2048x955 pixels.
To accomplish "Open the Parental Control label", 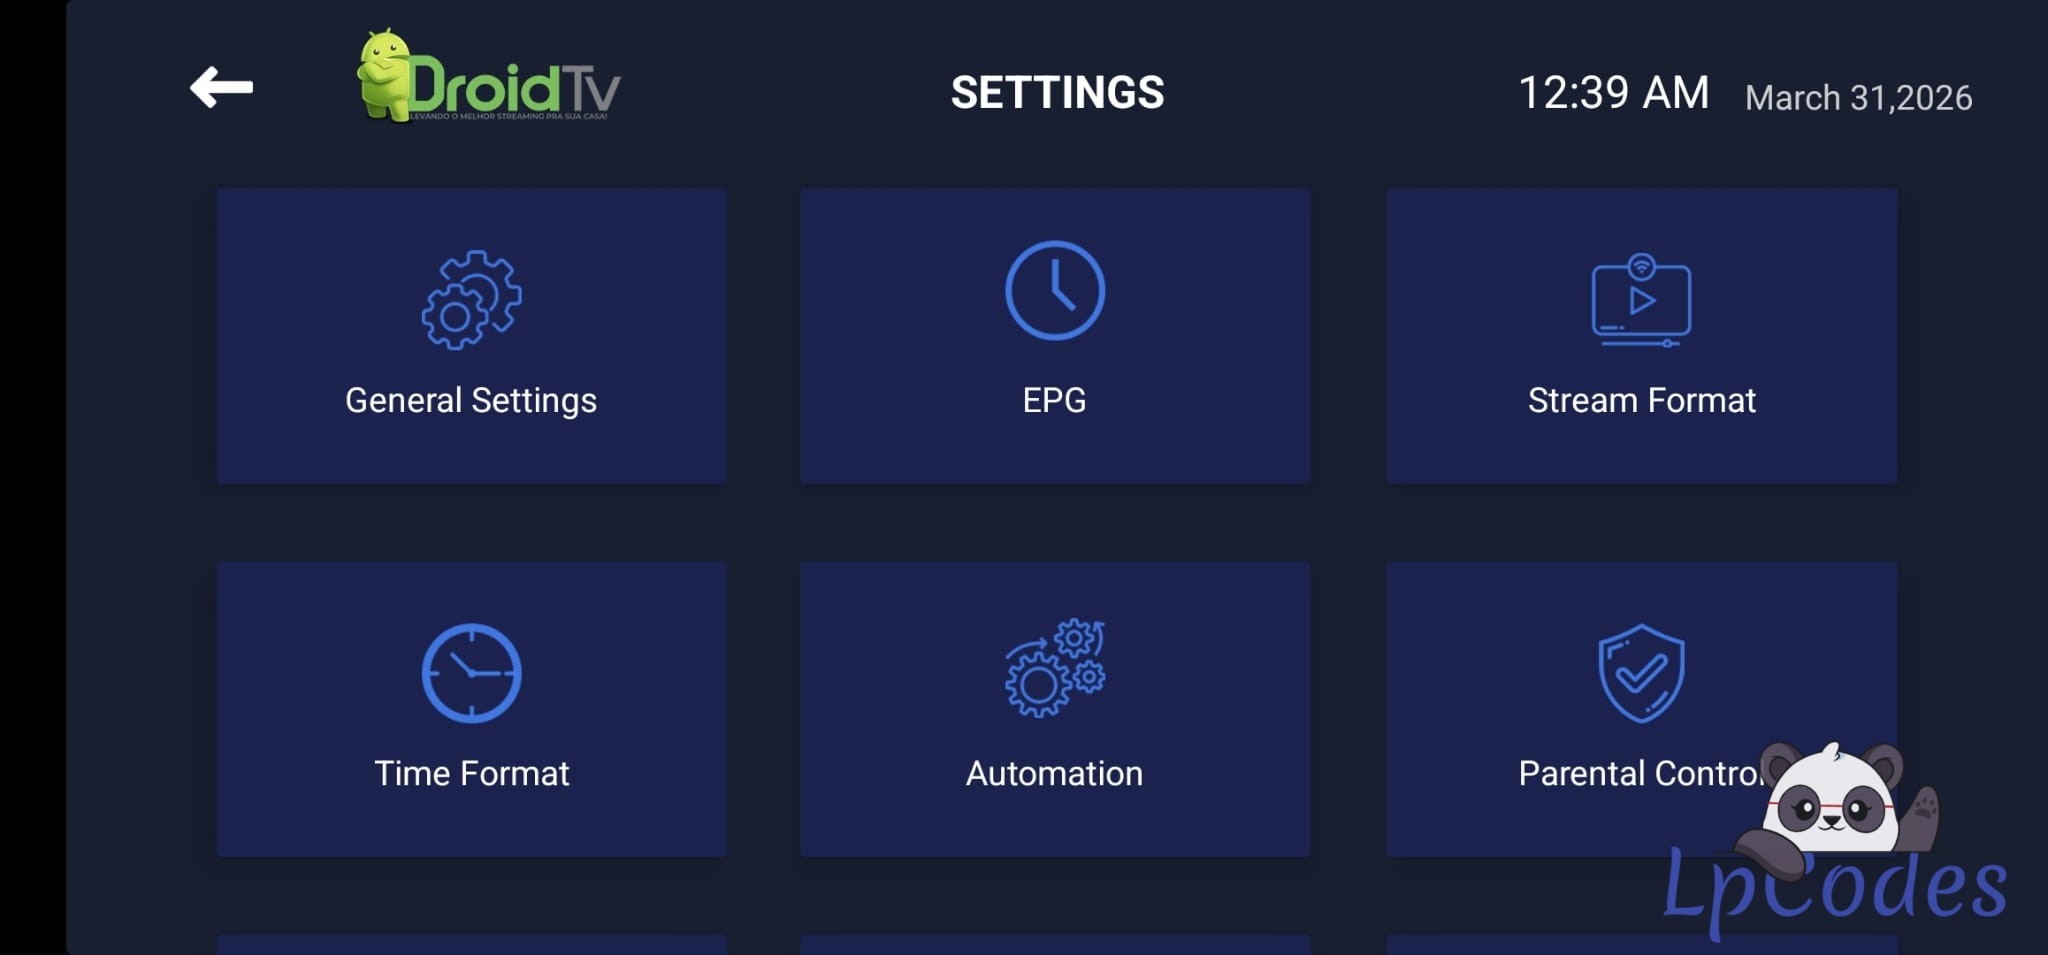I will click(1636, 773).
